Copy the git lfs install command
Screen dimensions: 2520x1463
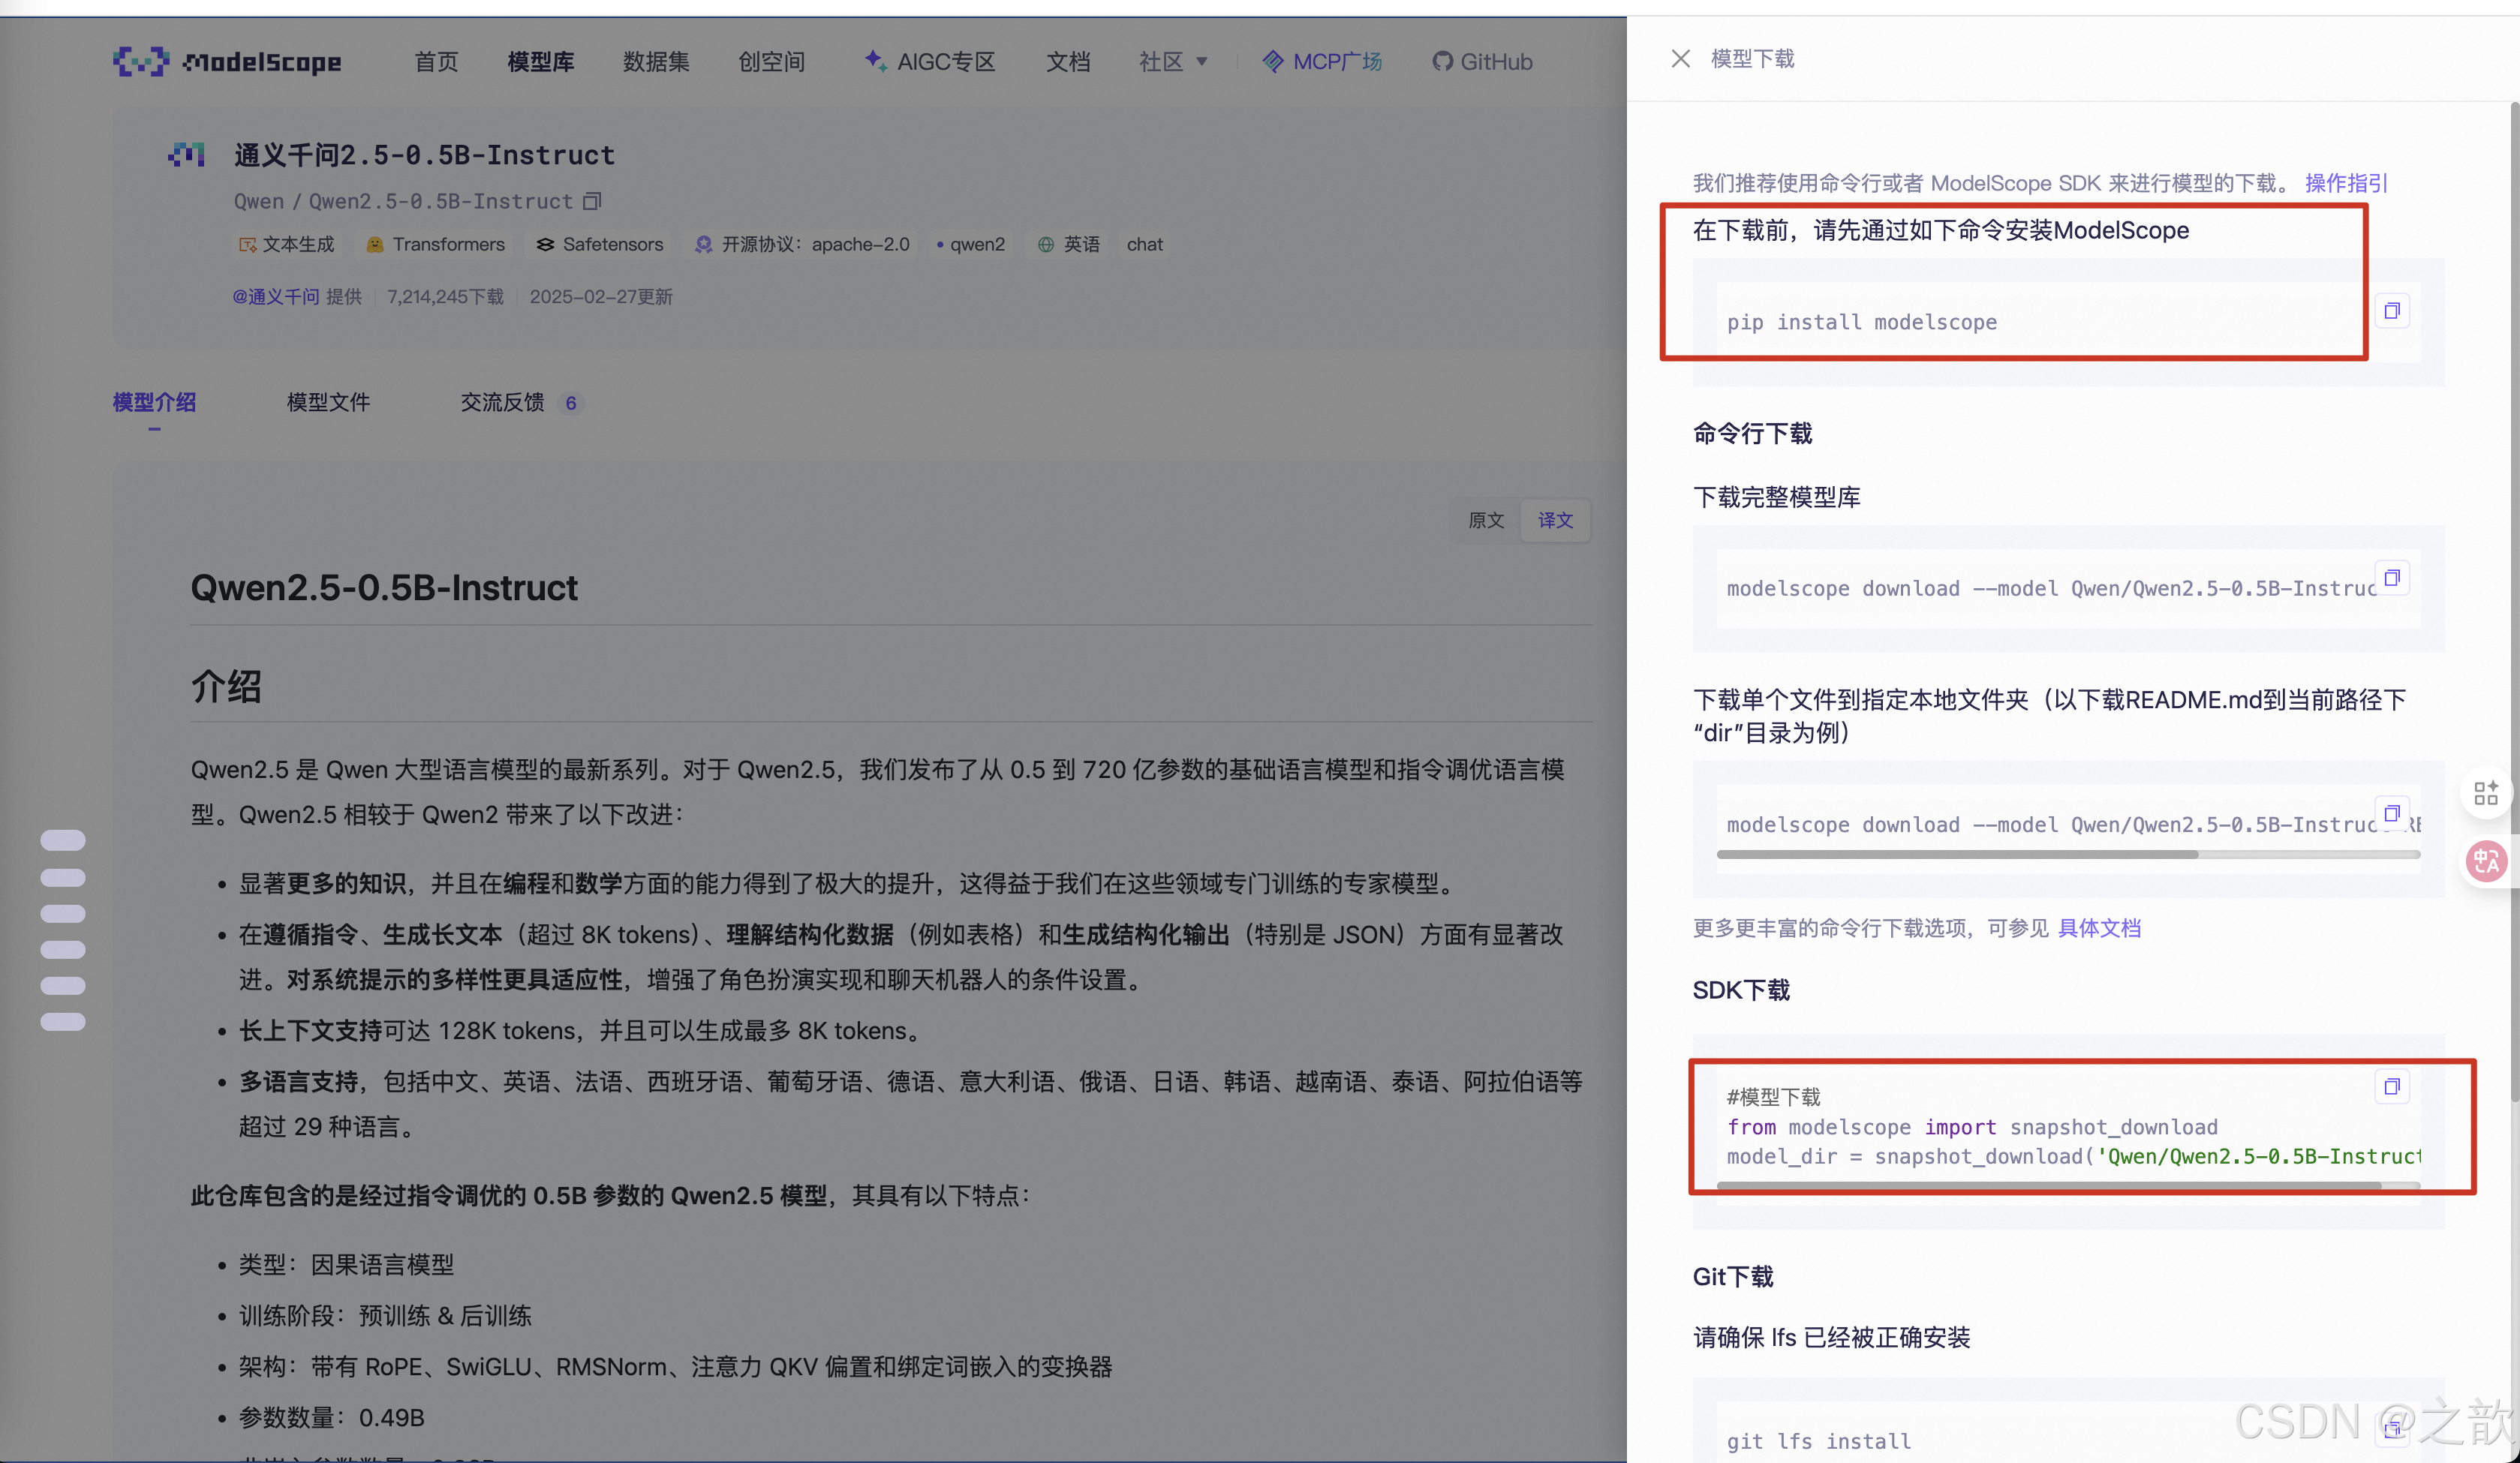(2391, 1430)
